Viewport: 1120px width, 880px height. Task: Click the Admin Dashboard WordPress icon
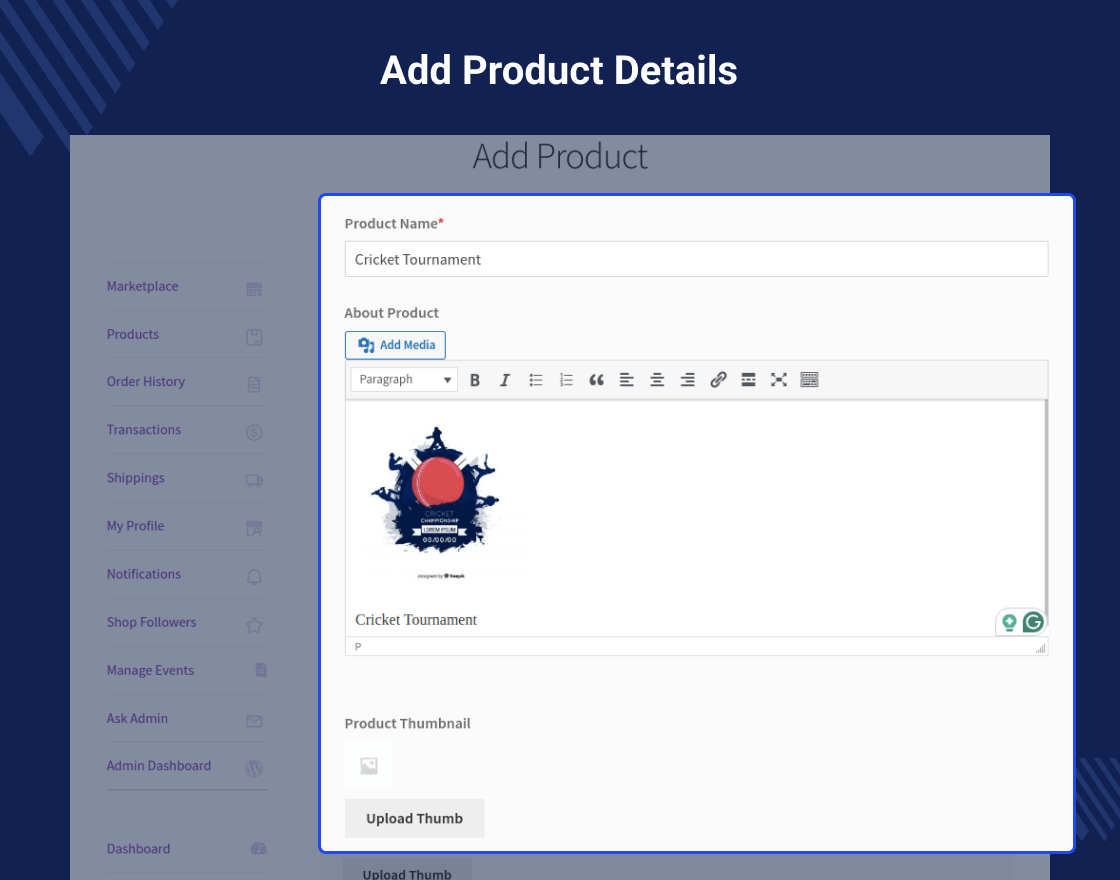[x=254, y=769]
